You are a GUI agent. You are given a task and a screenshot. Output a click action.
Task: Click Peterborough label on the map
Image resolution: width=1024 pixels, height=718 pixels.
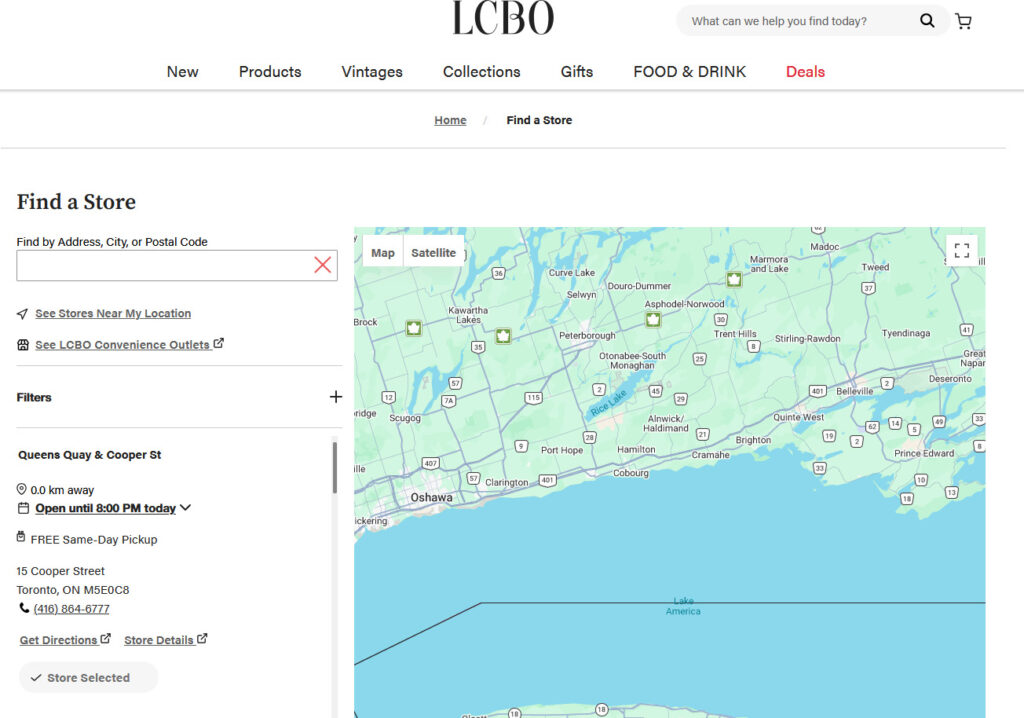[x=587, y=335]
